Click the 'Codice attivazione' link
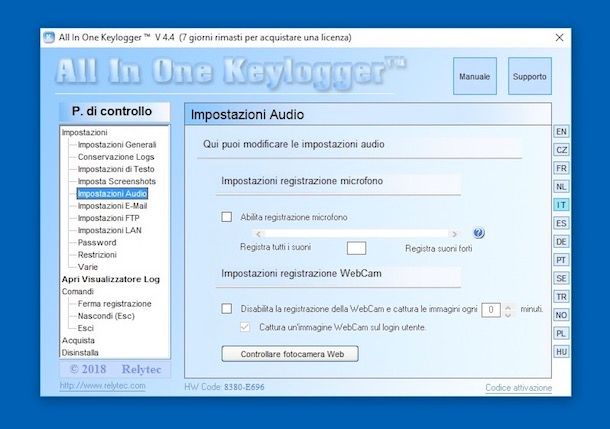The width and height of the screenshot is (610, 429). tap(518, 388)
